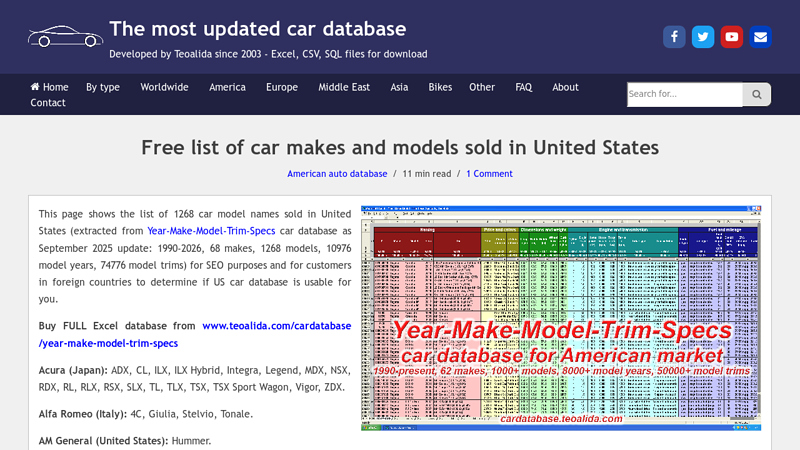This screenshot has height=450, width=800.
Task: Click the tagline Developed by Teoalida since 2003
Action: tap(268, 54)
